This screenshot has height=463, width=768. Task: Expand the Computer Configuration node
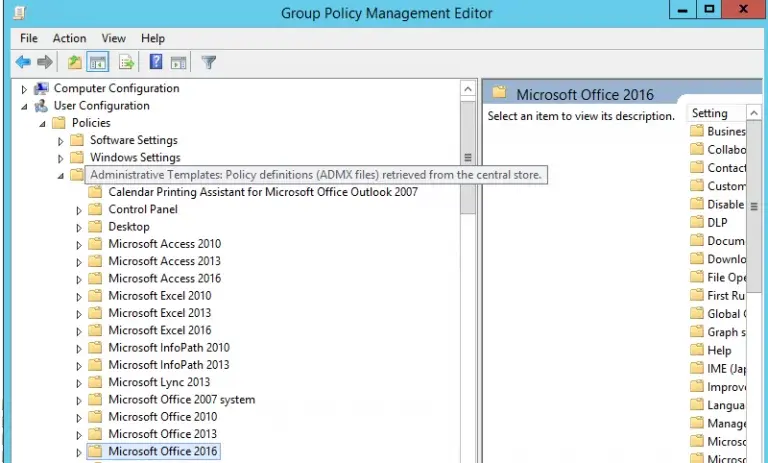pos(25,89)
